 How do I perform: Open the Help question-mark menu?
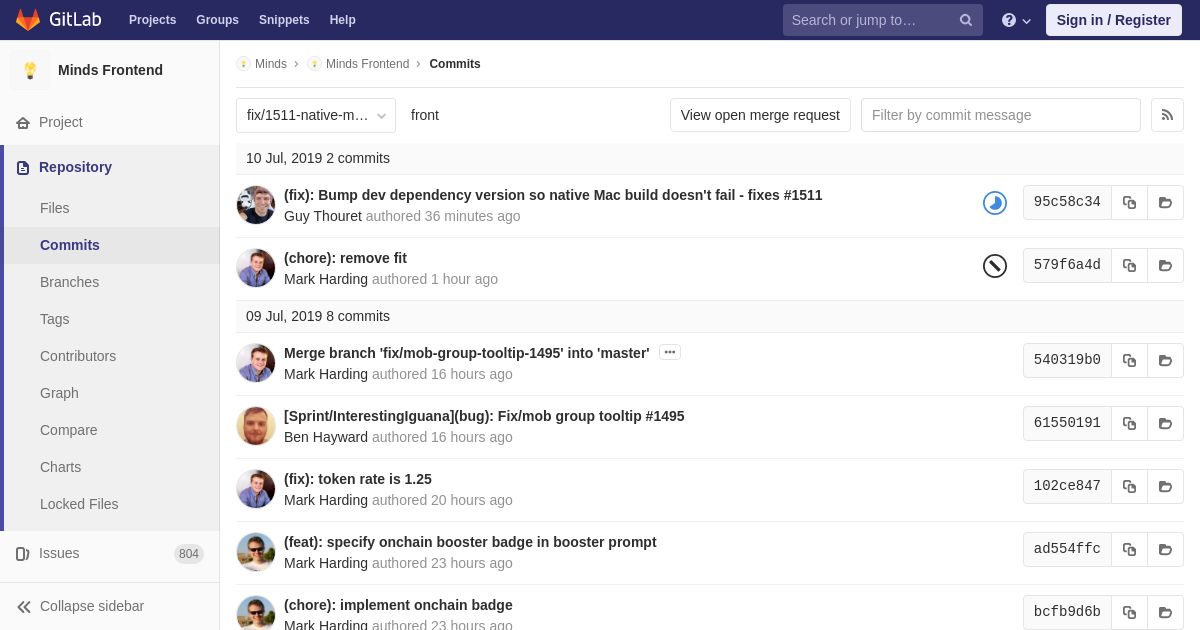click(x=1016, y=20)
